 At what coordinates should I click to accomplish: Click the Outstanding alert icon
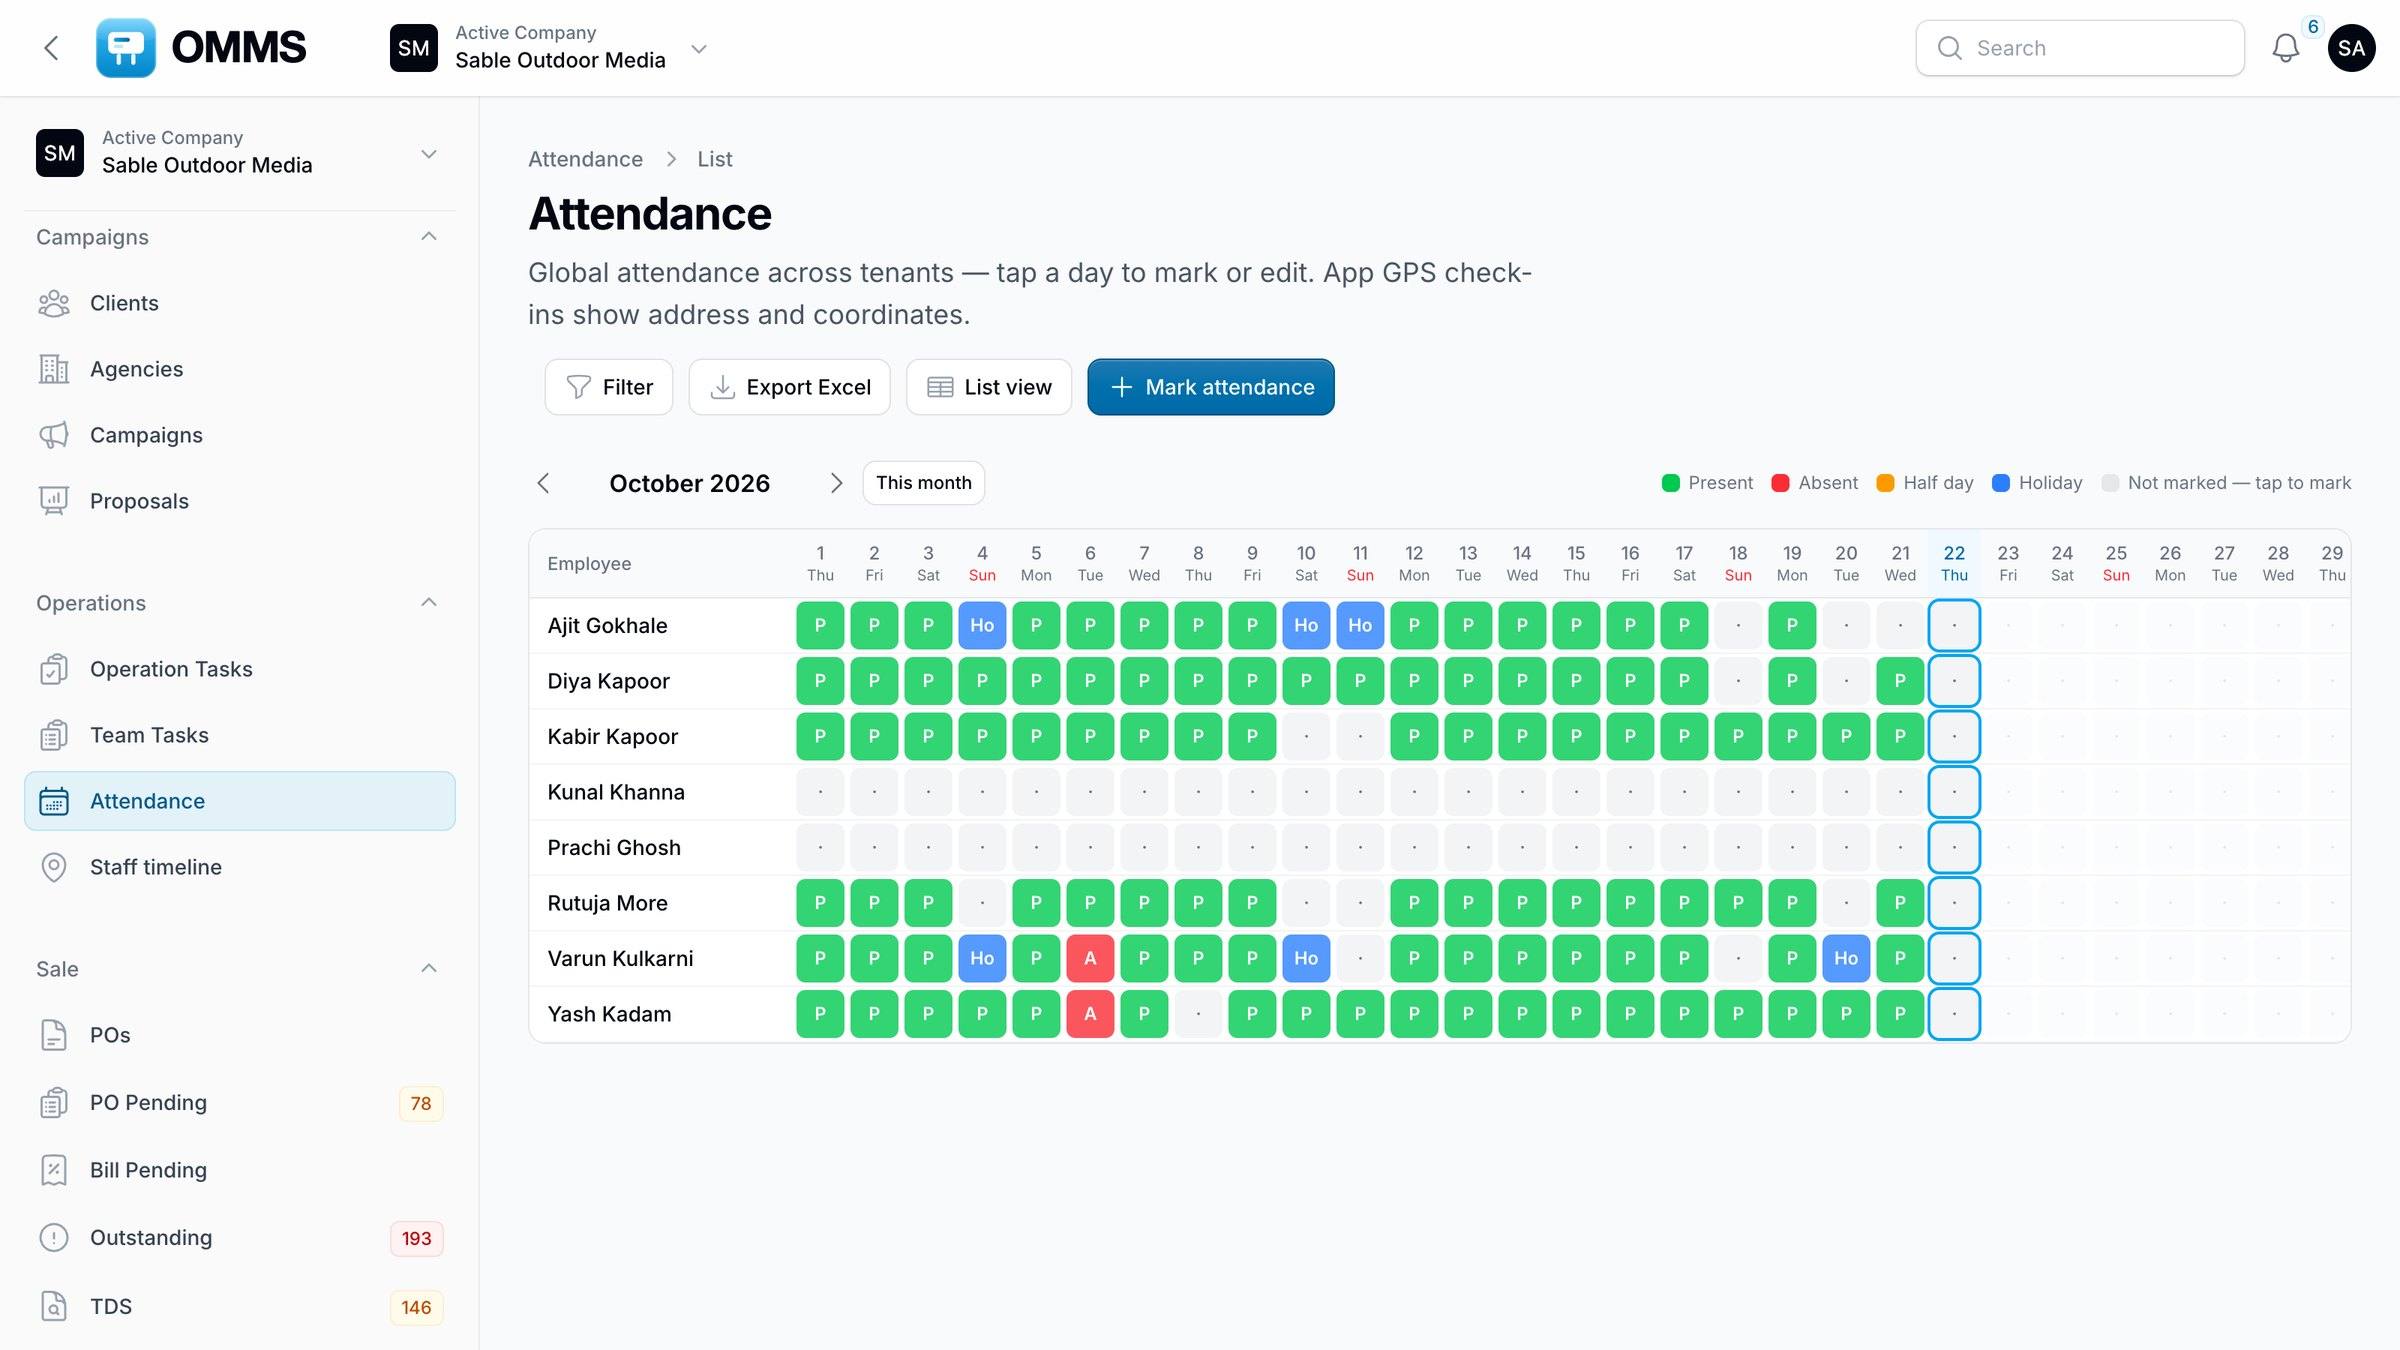54,1238
